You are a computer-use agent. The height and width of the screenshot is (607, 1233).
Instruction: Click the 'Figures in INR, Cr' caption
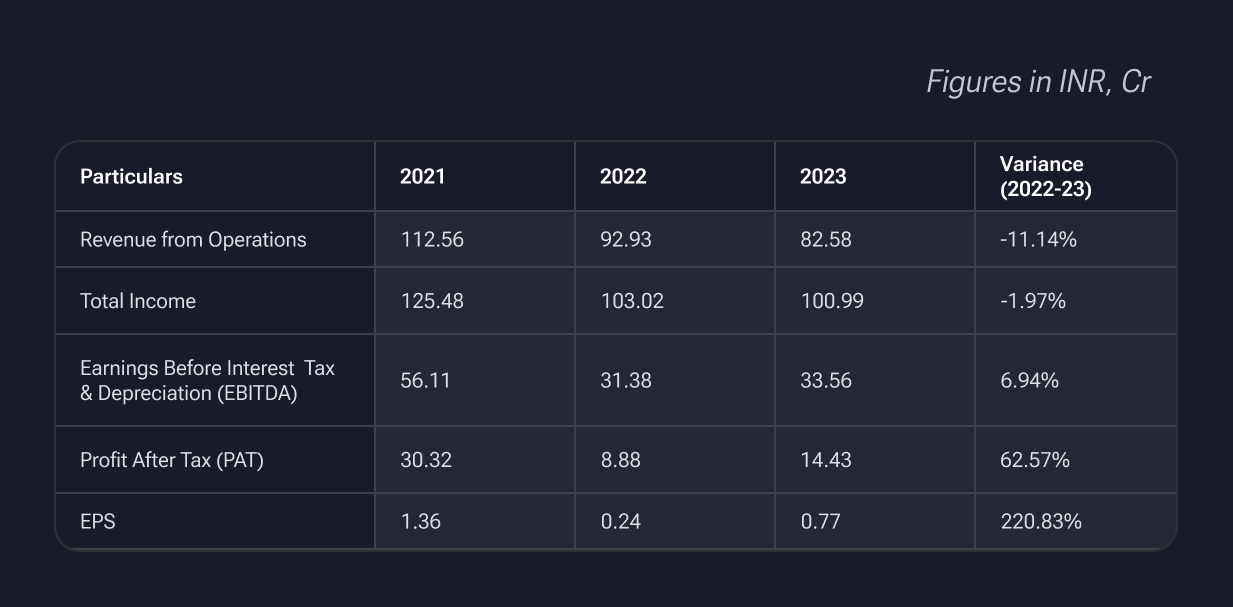click(x=1039, y=82)
